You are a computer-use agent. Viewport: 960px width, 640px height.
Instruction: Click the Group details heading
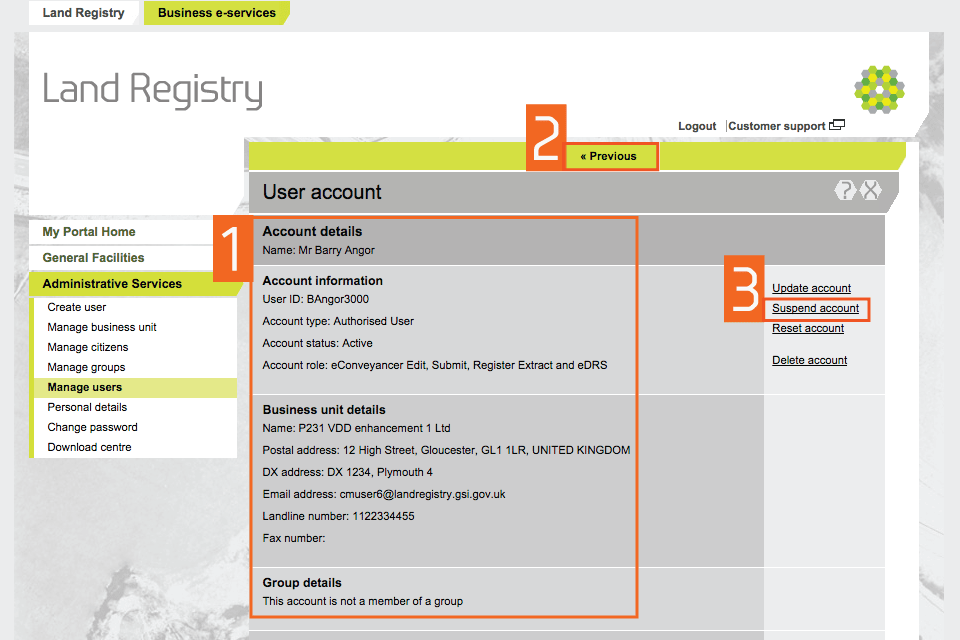(x=302, y=583)
